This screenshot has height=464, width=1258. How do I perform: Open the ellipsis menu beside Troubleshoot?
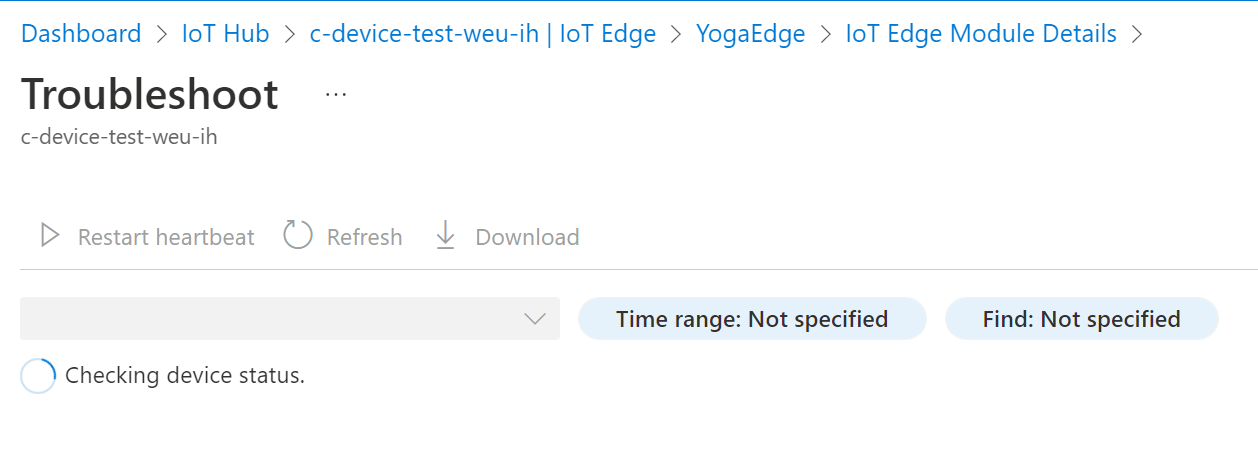pyautogui.click(x=335, y=94)
